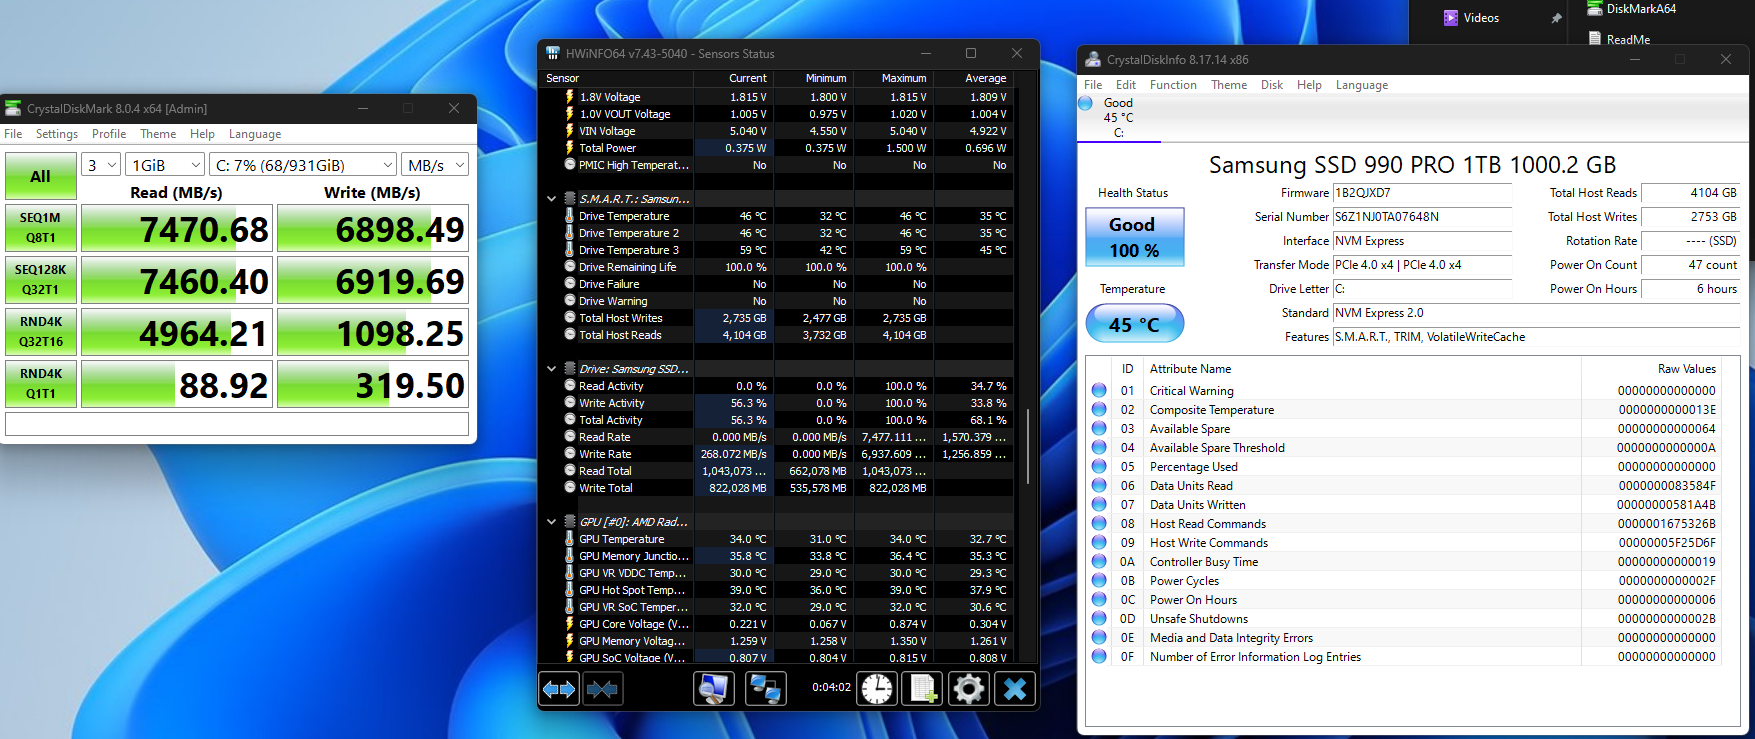Click the pin icon next to Videos
Viewport: 1755px width, 739px height.
tap(1556, 18)
